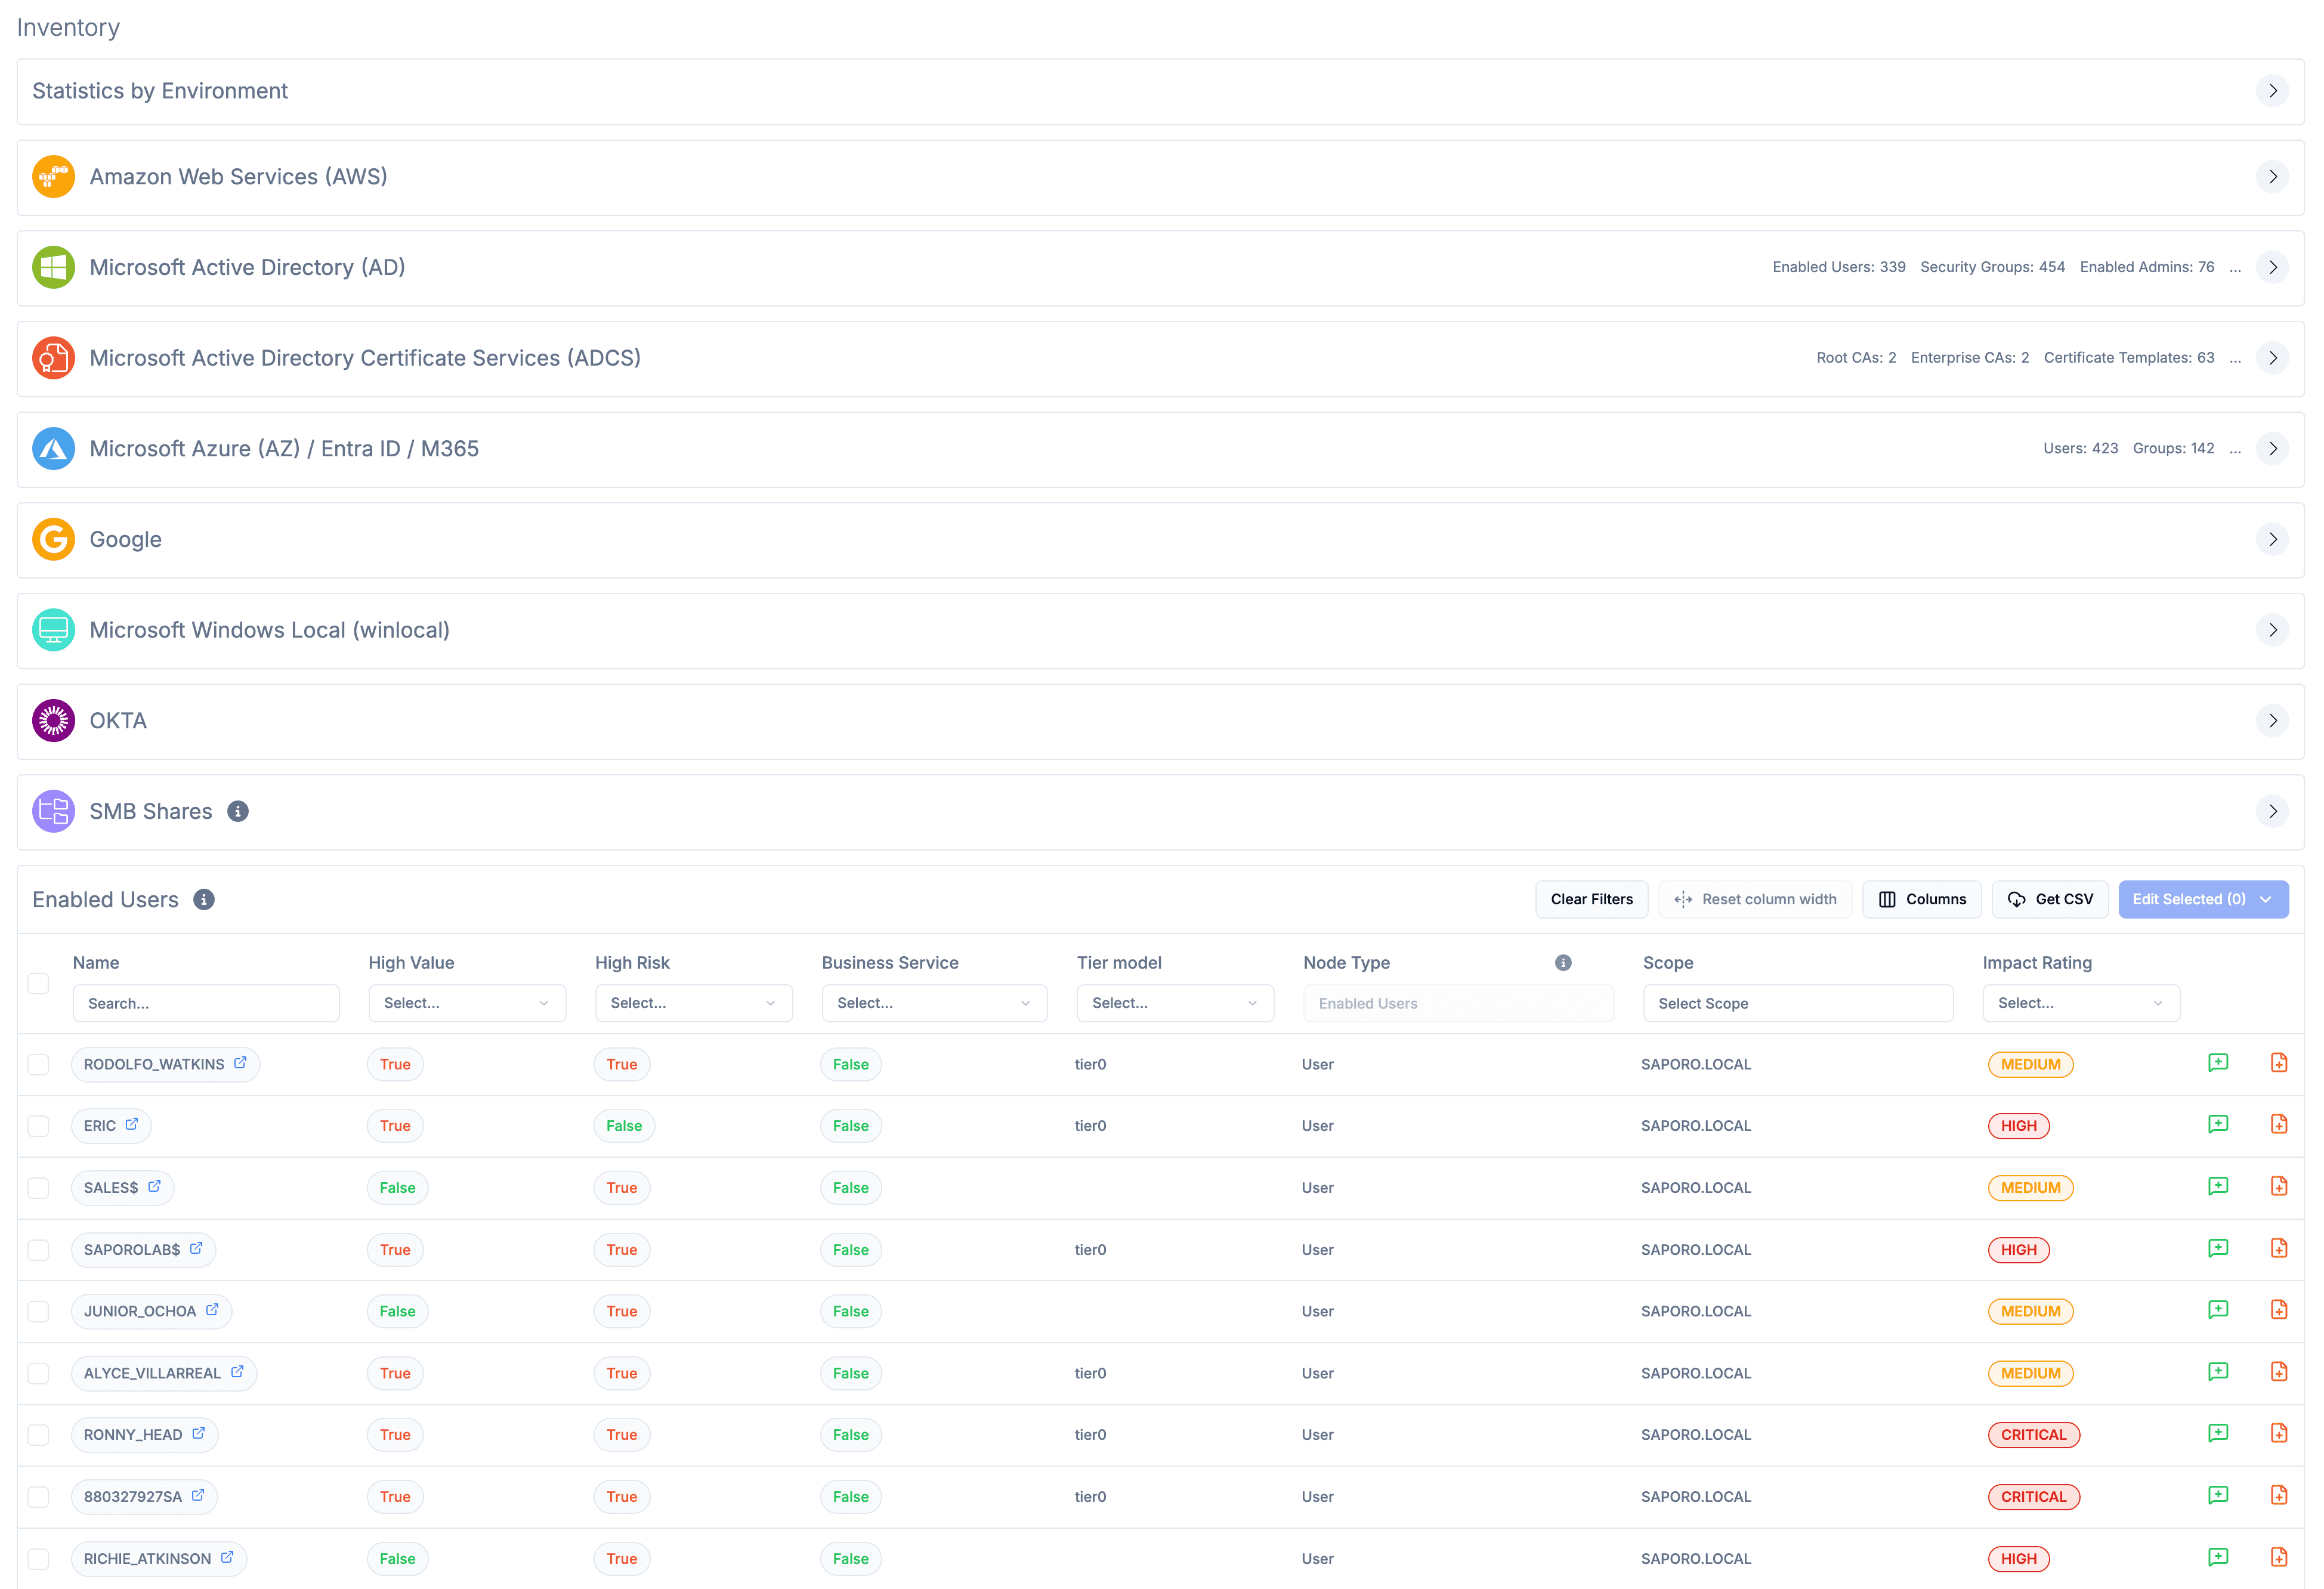Click Reset column width button
Viewport: 2324px width, 1589px height.
(x=1755, y=900)
